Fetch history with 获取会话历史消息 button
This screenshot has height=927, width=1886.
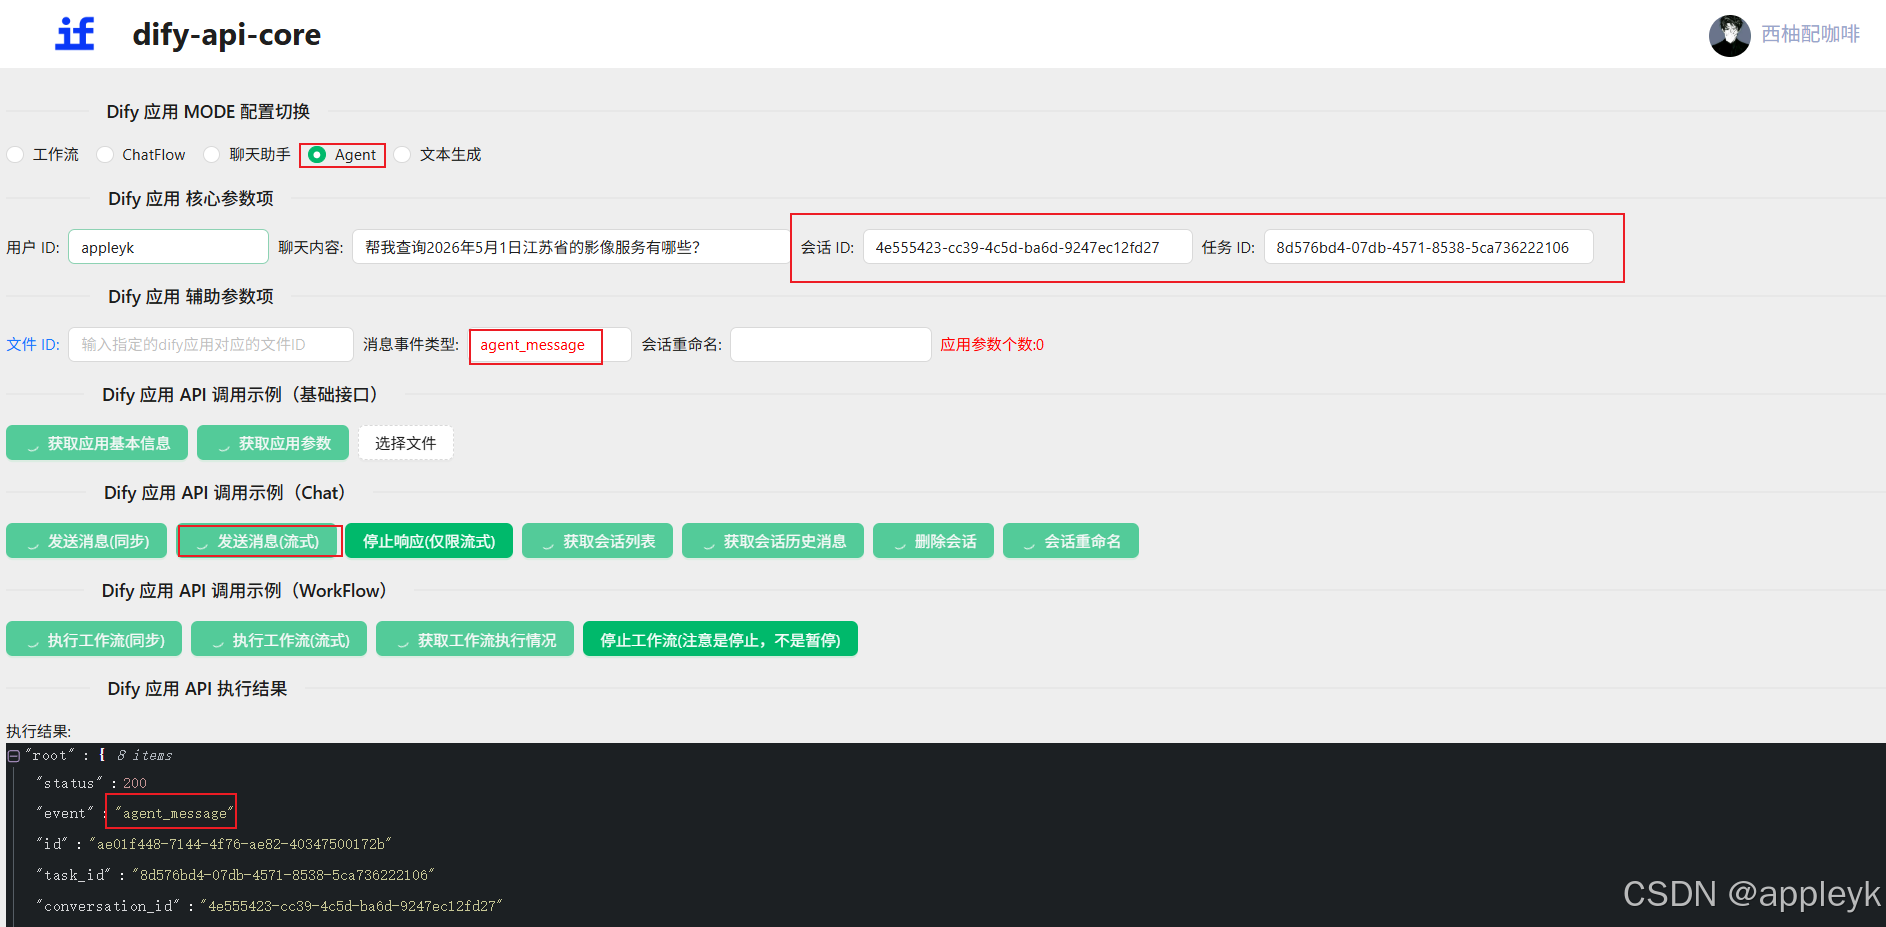point(773,541)
